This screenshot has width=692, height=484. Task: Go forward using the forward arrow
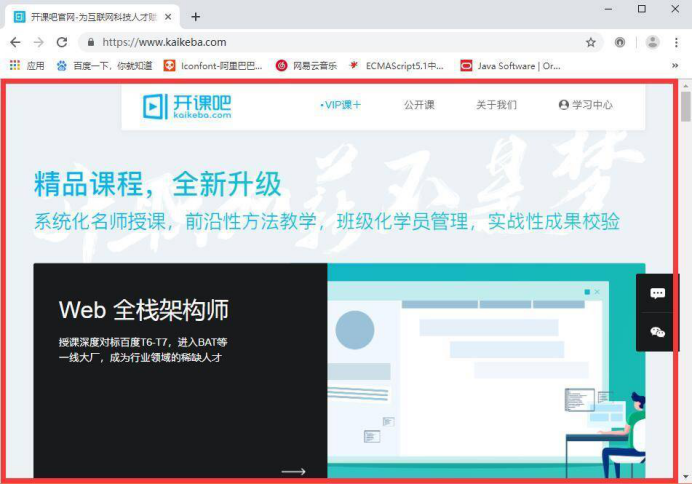39,42
